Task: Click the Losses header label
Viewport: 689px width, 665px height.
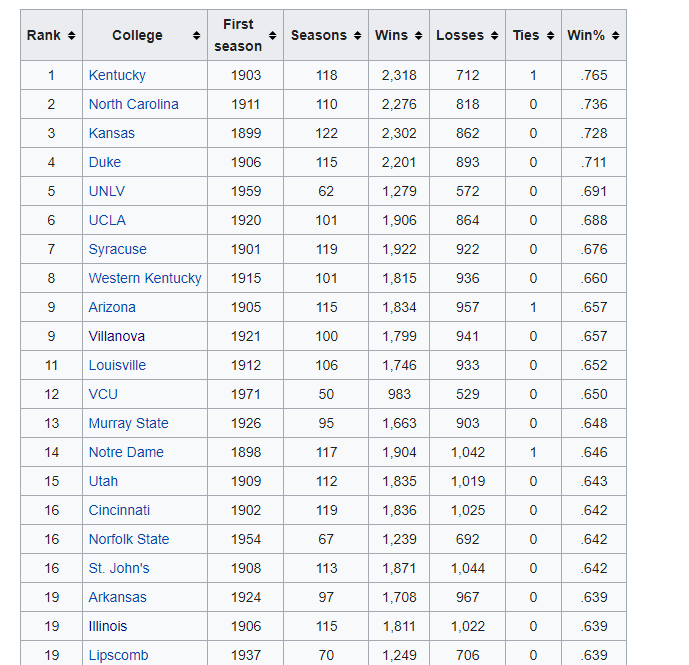Action: [460, 36]
